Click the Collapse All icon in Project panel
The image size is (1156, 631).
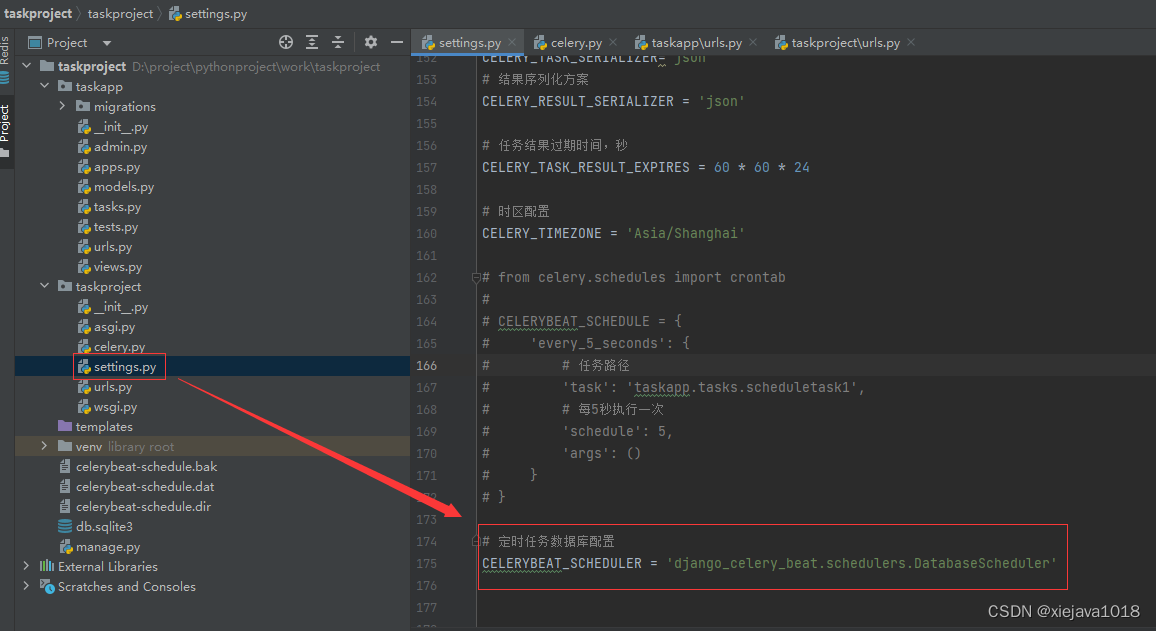click(x=338, y=42)
